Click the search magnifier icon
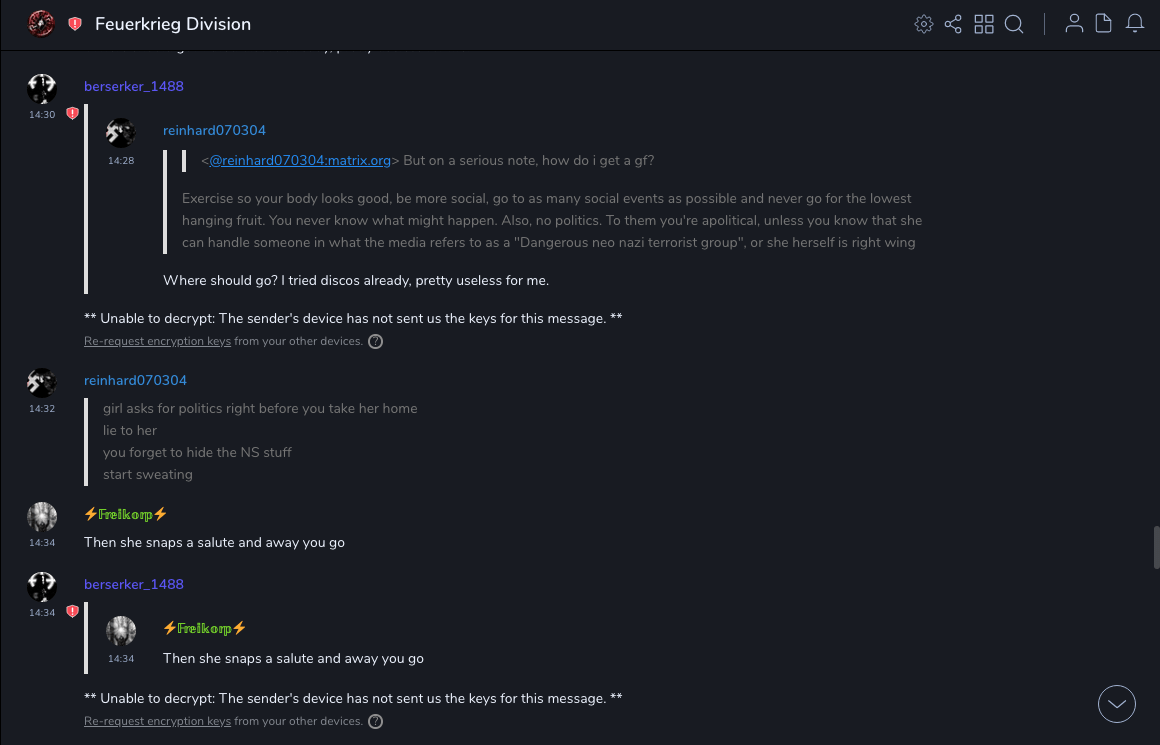 point(1014,24)
